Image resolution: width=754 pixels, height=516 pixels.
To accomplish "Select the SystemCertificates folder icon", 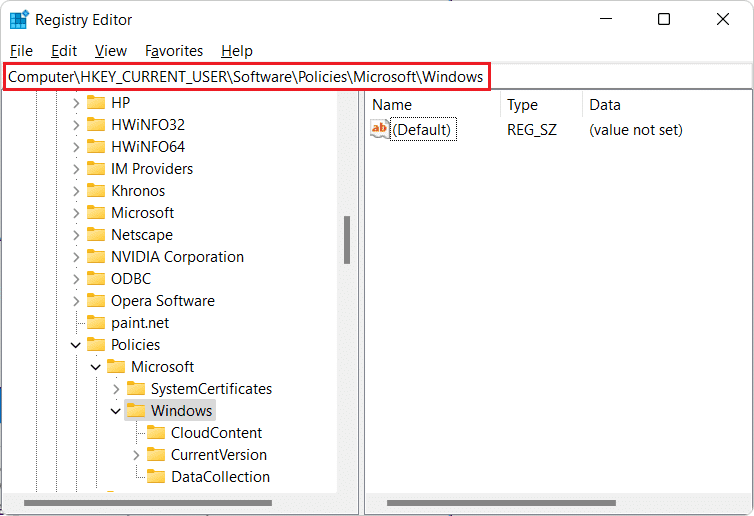I will pyautogui.click(x=136, y=389).
